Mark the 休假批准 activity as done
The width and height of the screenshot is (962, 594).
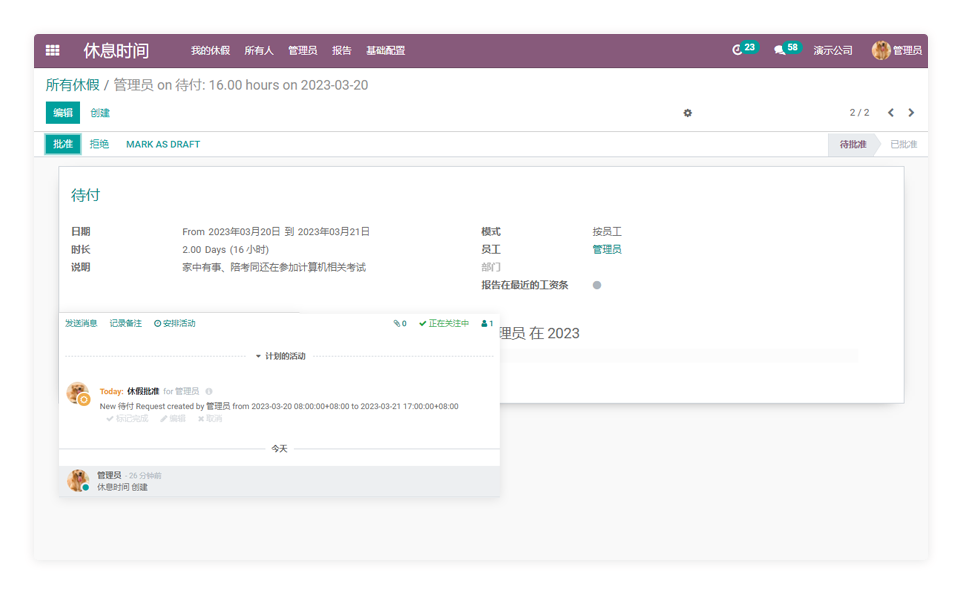coord(127,419)
